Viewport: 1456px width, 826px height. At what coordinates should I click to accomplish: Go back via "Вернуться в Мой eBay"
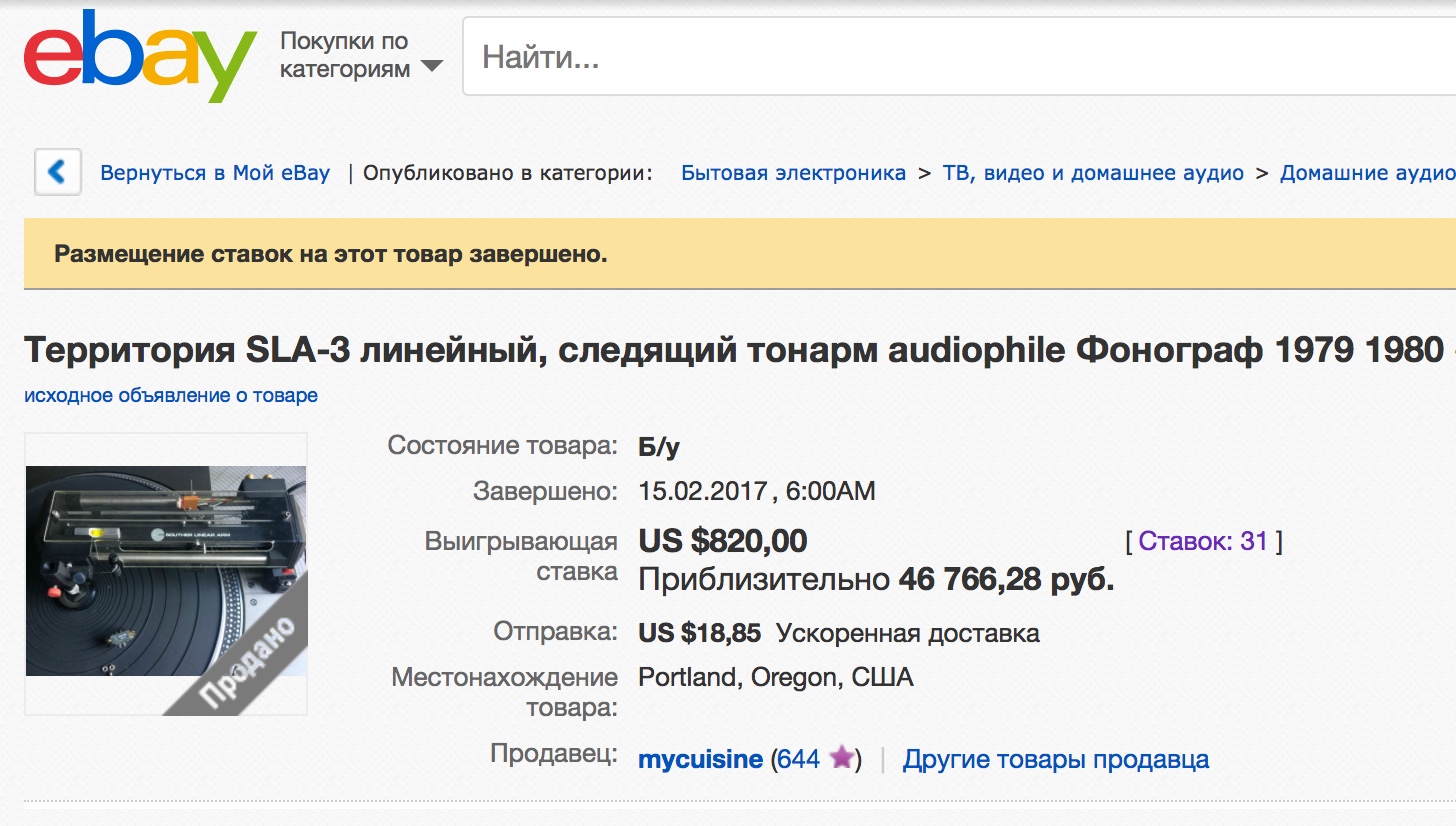pyautogui.click(x=215, y=173)
